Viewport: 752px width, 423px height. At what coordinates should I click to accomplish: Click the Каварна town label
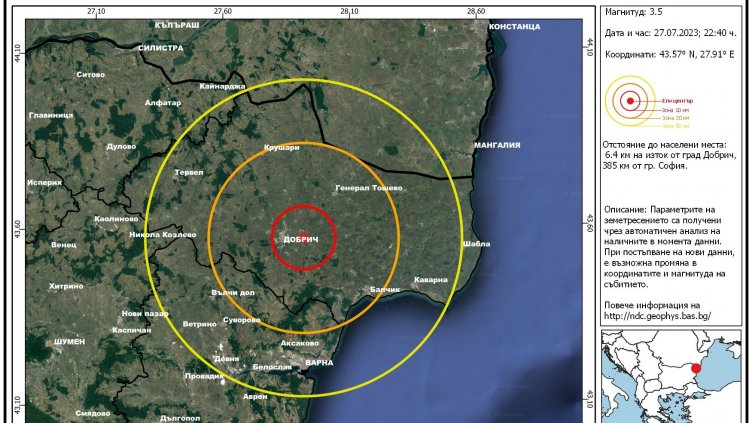pos(432,280)
